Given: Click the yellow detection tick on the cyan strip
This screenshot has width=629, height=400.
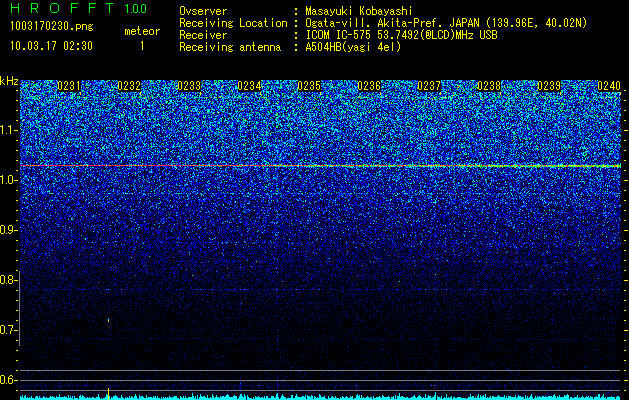Looking at the screenshot, I should pos(108,393).
